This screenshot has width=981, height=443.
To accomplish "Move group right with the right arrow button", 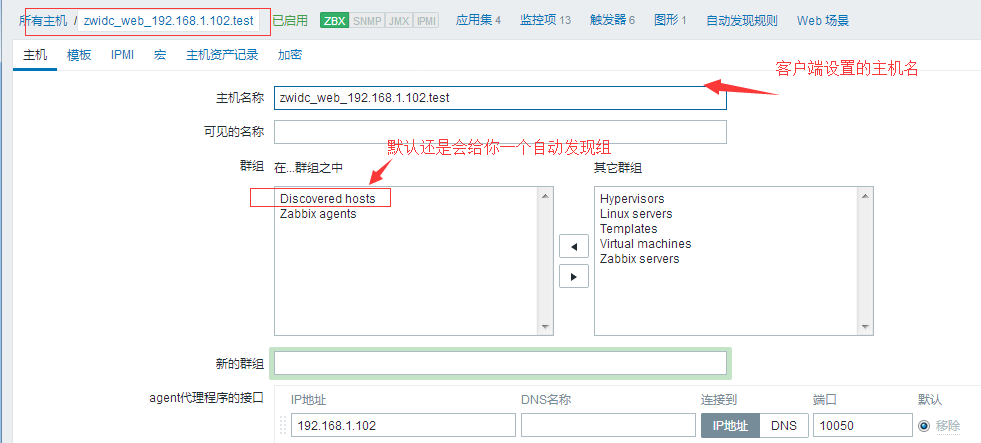I will [x=573, y=276].
